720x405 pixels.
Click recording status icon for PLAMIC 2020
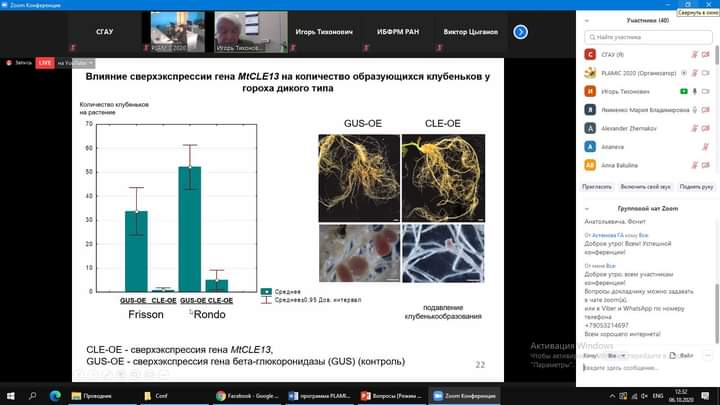pyautogui.click(x=684, y=73)
